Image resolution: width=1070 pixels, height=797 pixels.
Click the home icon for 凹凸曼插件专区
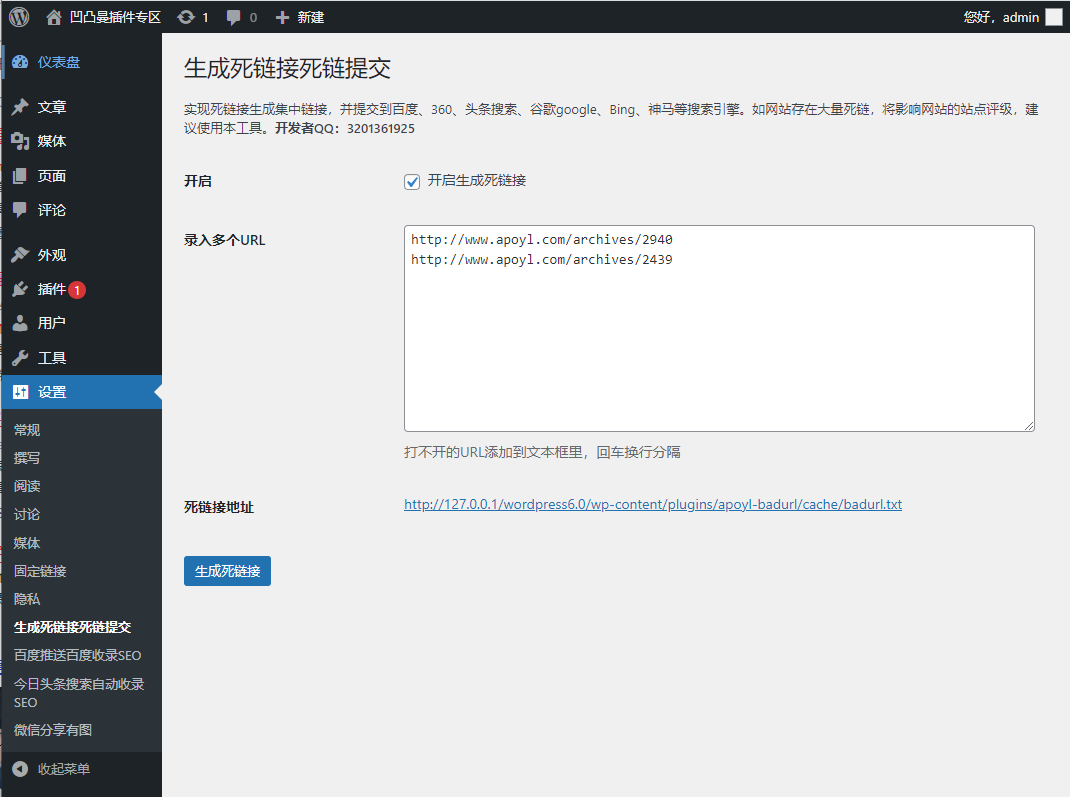coord(53,17)
